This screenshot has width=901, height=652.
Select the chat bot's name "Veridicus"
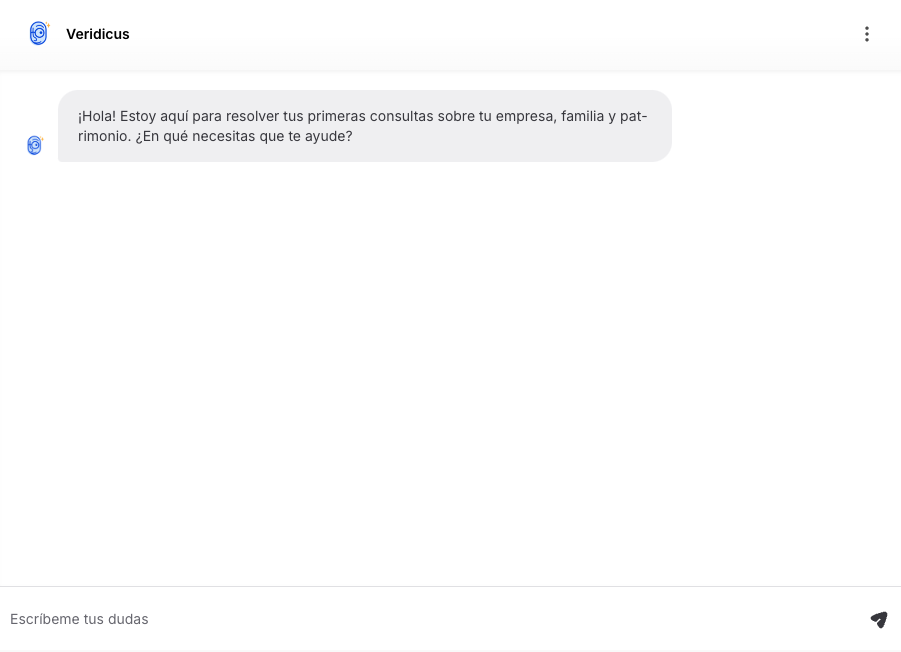tap(98, 34)
